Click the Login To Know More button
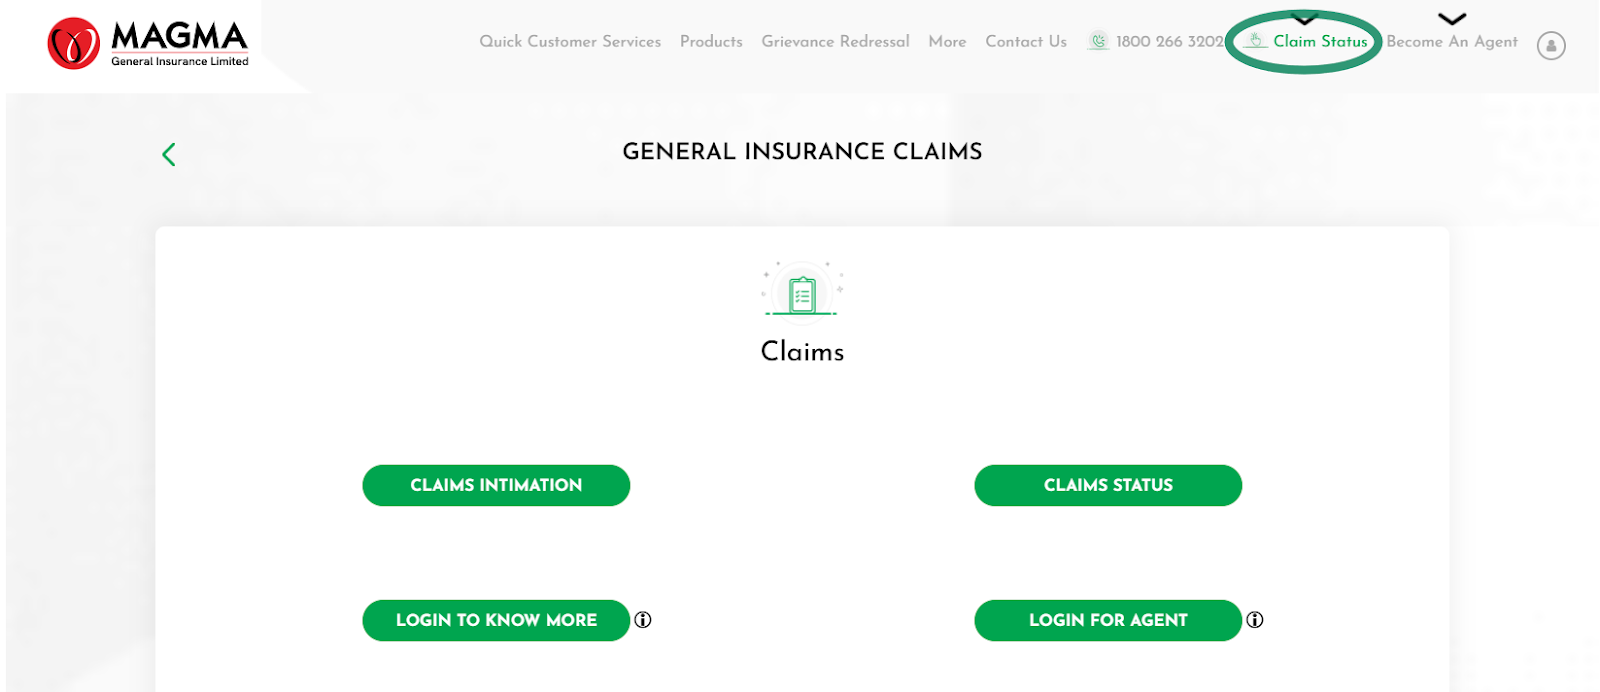This screenshot has width=1600, height=692. coord(496,620)
